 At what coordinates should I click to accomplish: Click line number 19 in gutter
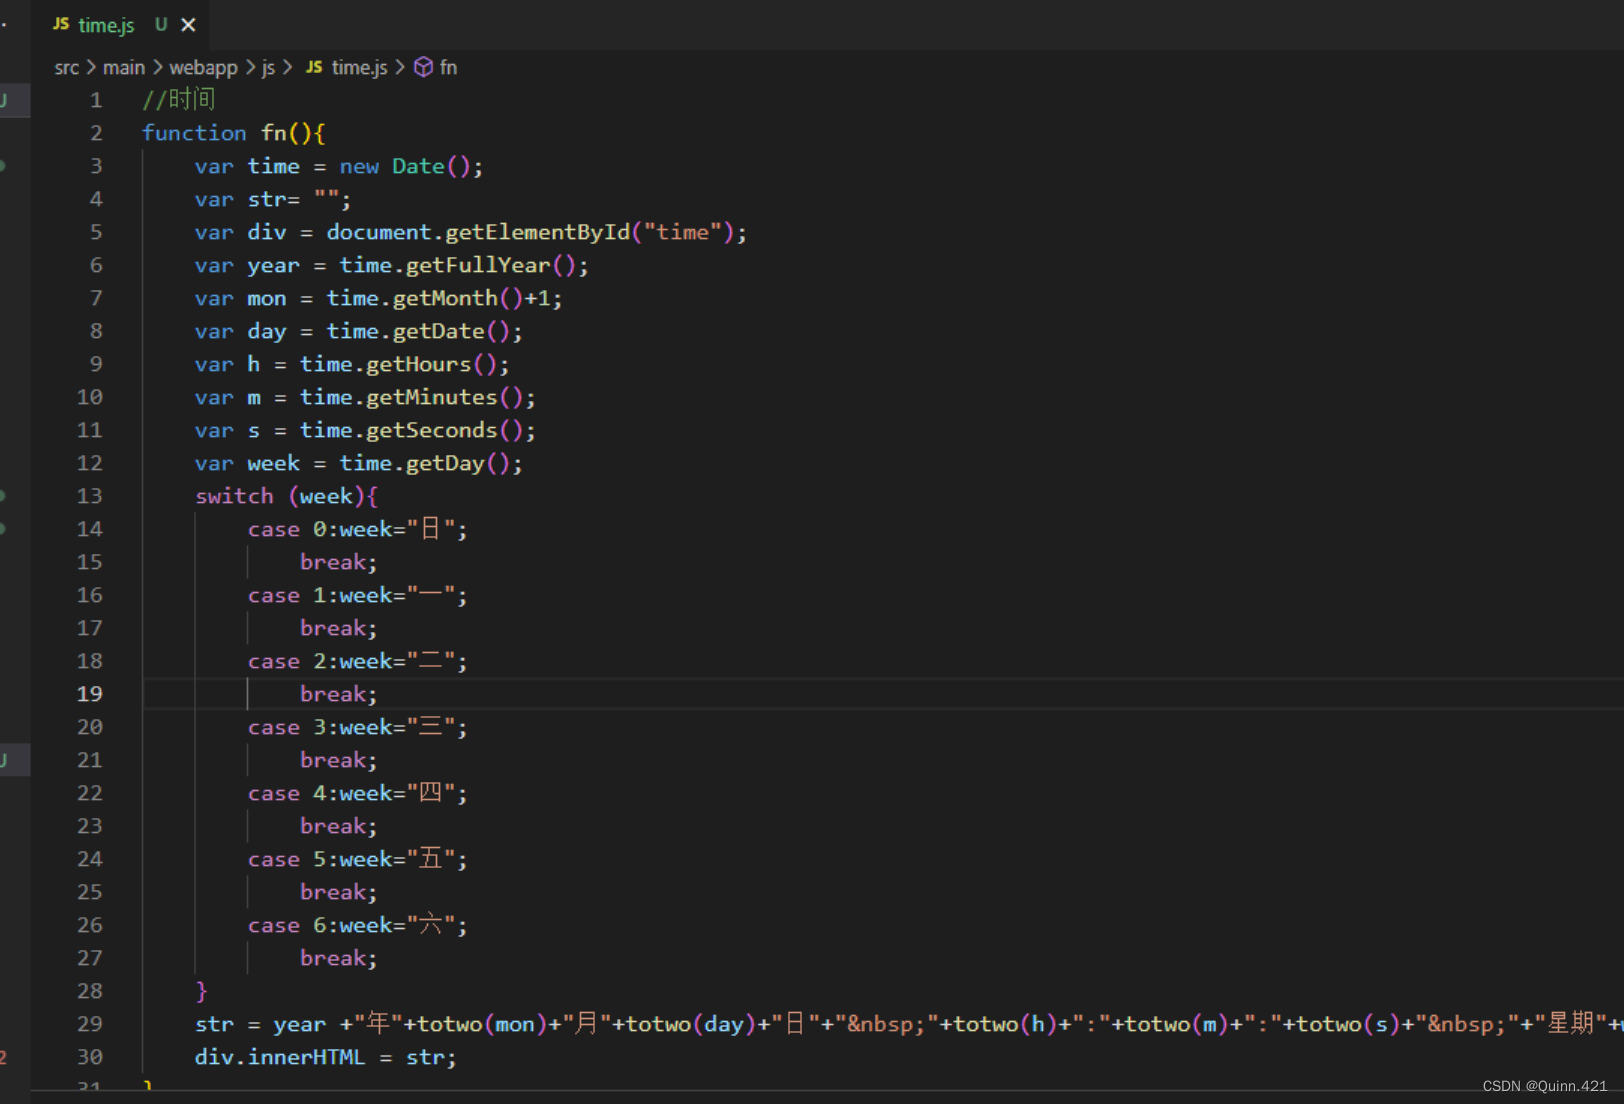click(x=89, y=694)
